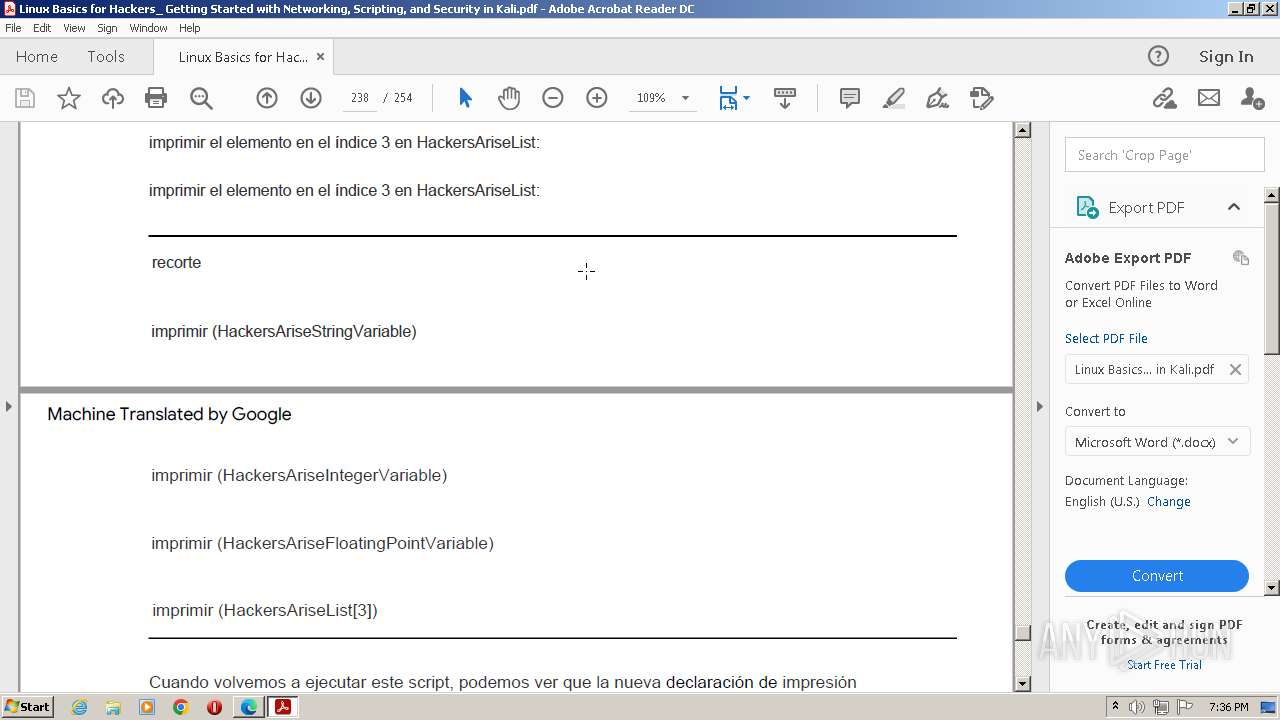Open zoom level 109% dropdown
The image size is (1280, 720).
tap(685, 98)
